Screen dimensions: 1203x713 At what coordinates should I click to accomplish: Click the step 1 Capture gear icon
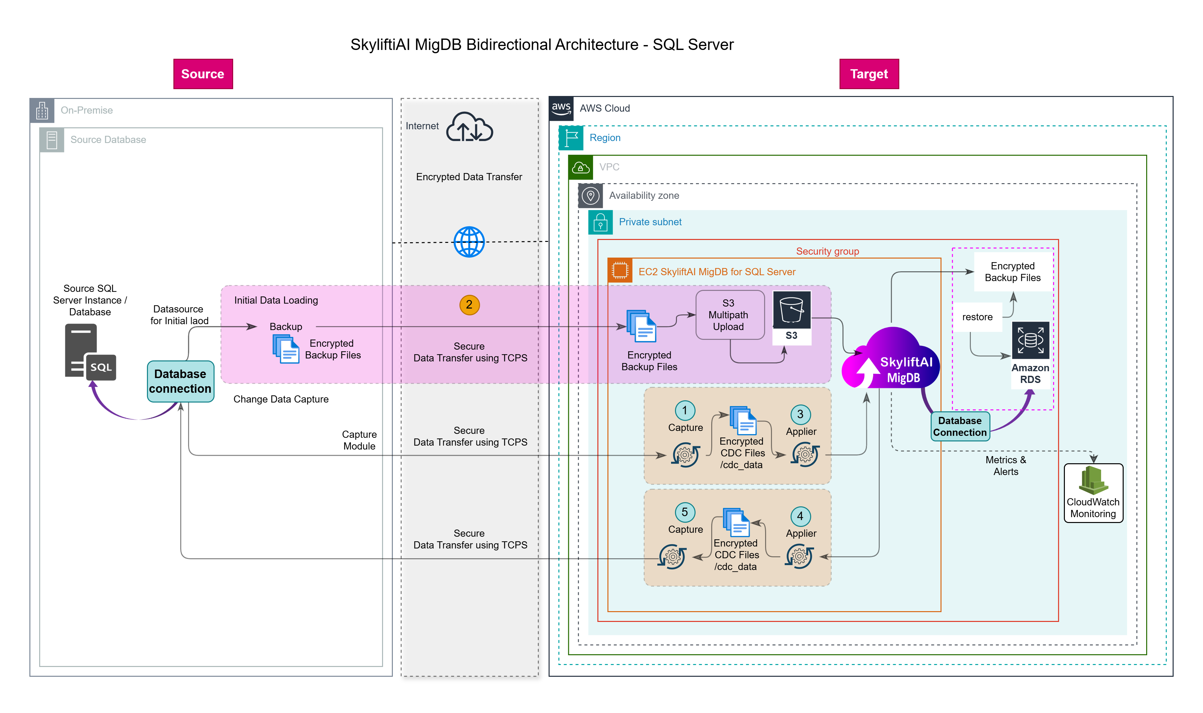[685, 456]
